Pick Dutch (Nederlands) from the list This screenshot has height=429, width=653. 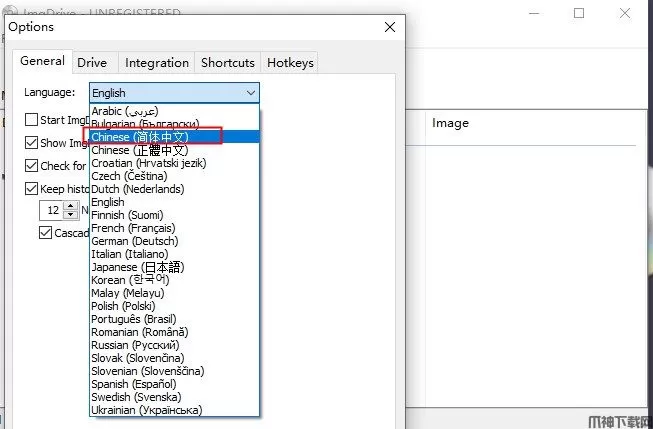point(174,189)
